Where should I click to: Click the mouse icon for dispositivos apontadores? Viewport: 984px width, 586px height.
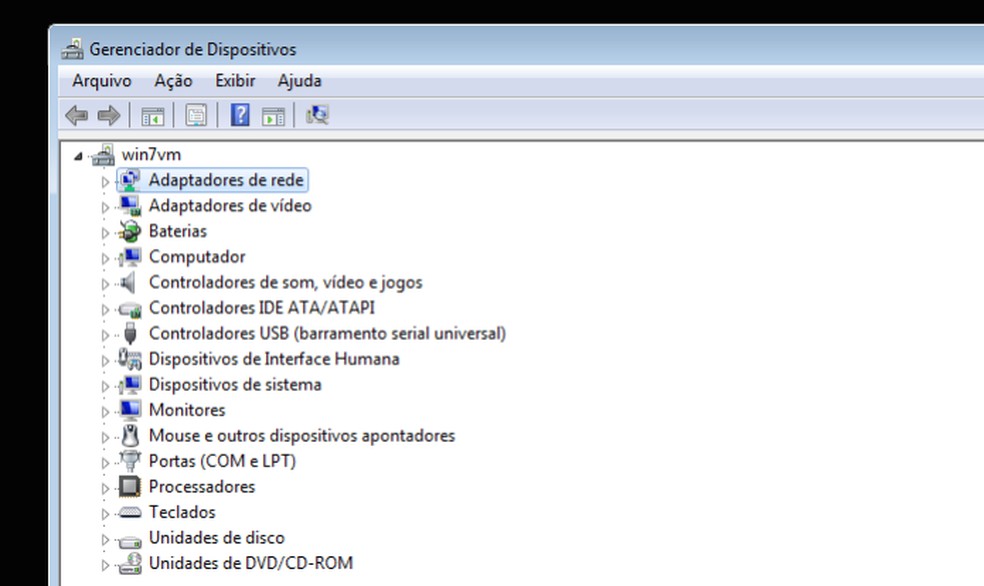(x=130, y=436)
